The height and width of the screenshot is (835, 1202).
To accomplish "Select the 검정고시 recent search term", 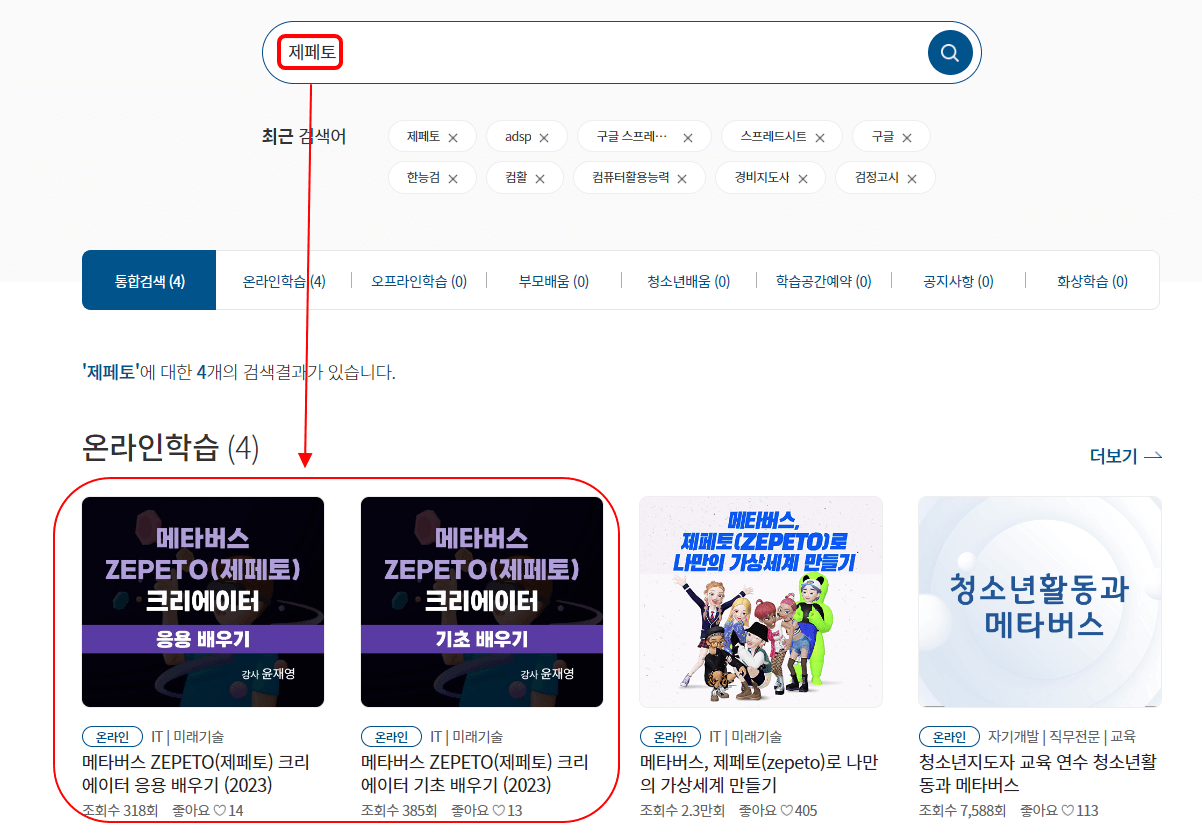I will coord(877,178).
